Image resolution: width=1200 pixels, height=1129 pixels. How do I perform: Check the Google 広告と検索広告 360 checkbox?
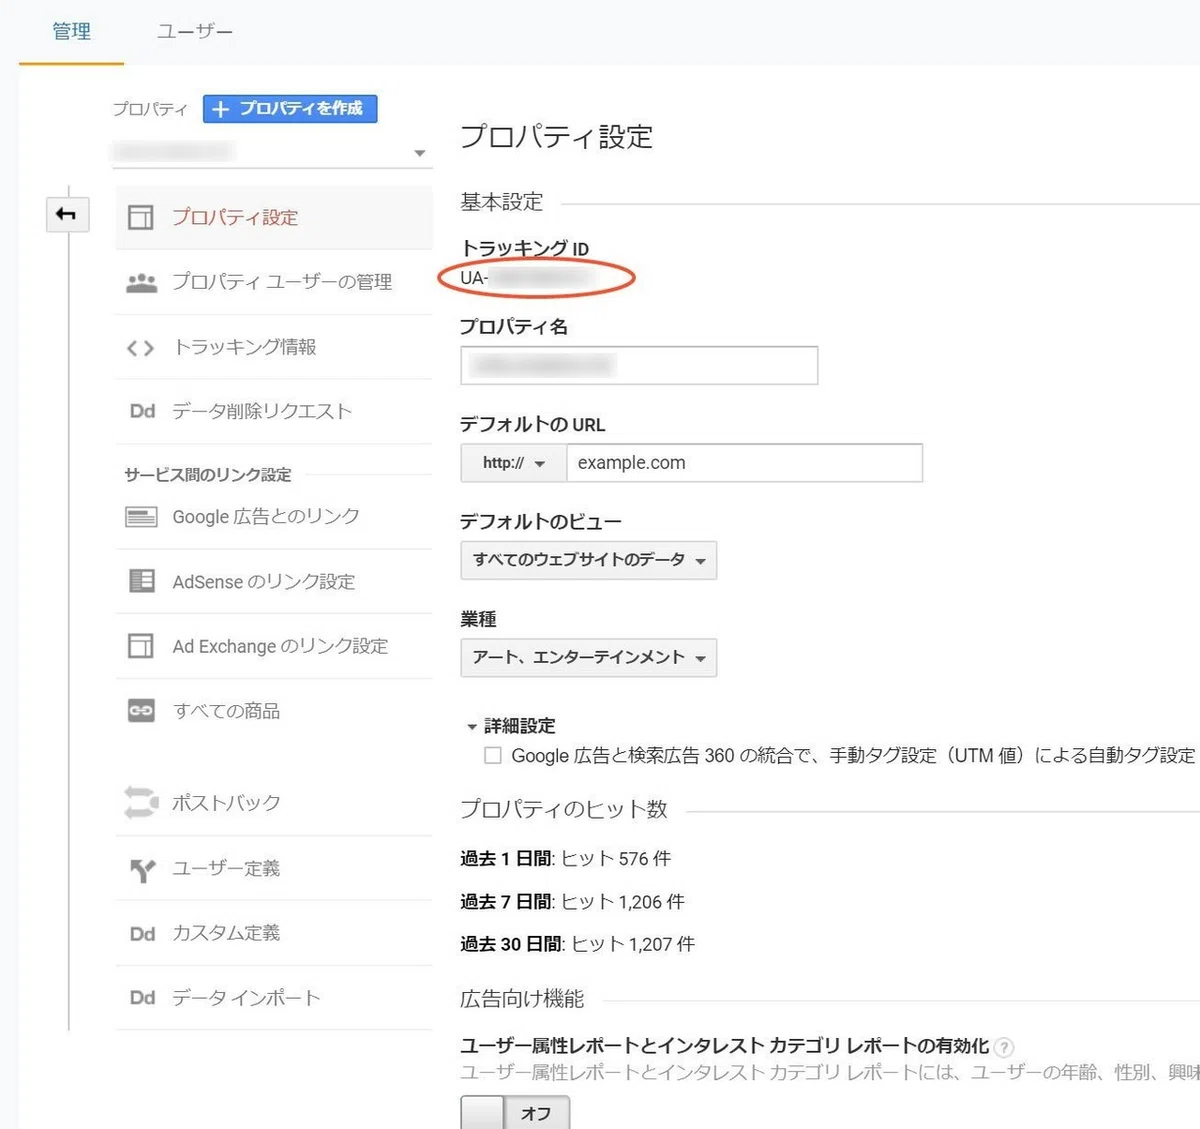[492, 756]
